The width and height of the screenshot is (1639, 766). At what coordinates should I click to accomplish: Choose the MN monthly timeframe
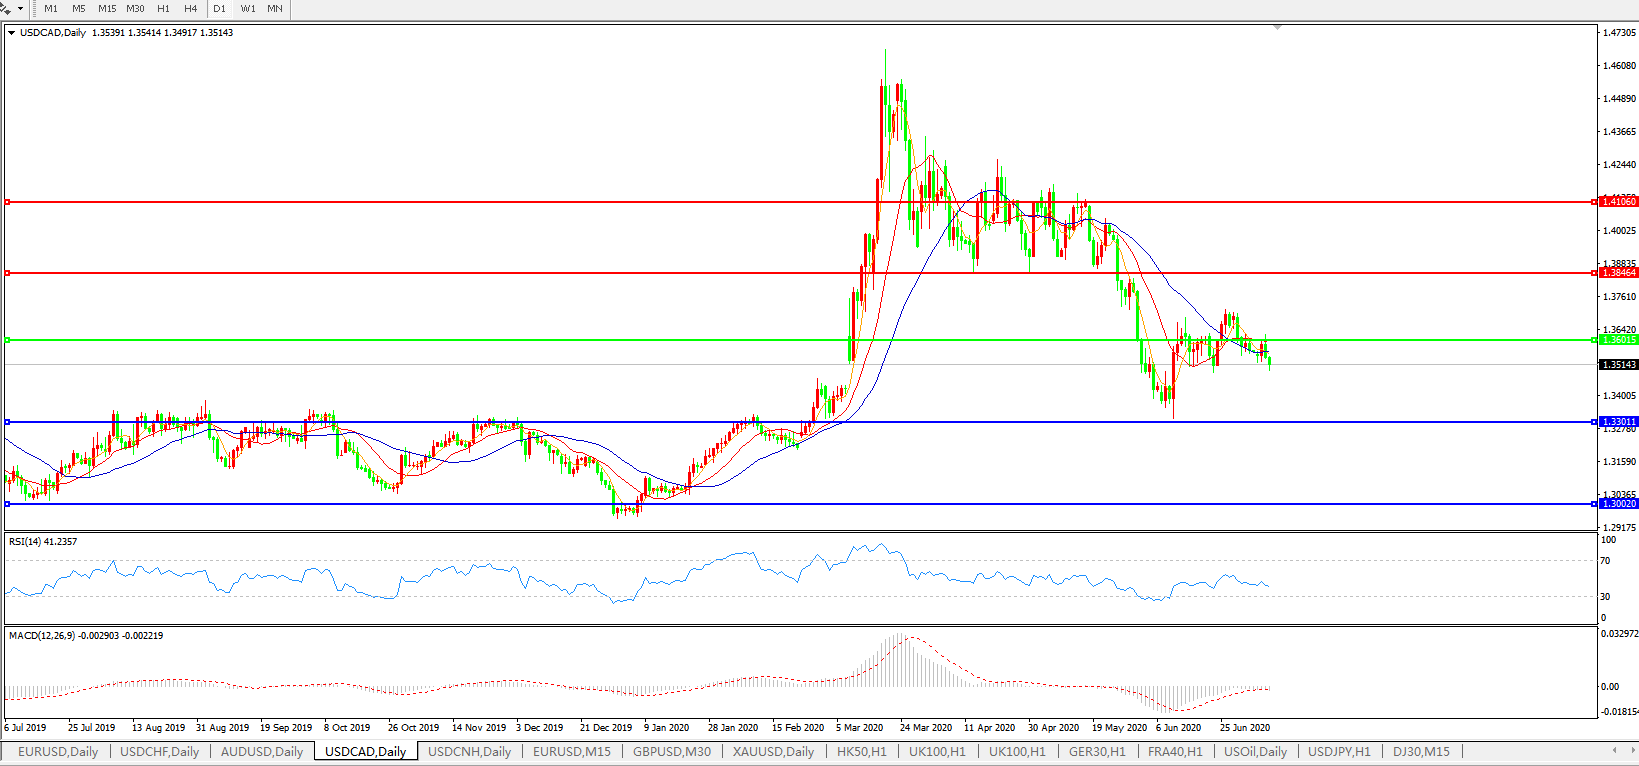click(275, 8)
